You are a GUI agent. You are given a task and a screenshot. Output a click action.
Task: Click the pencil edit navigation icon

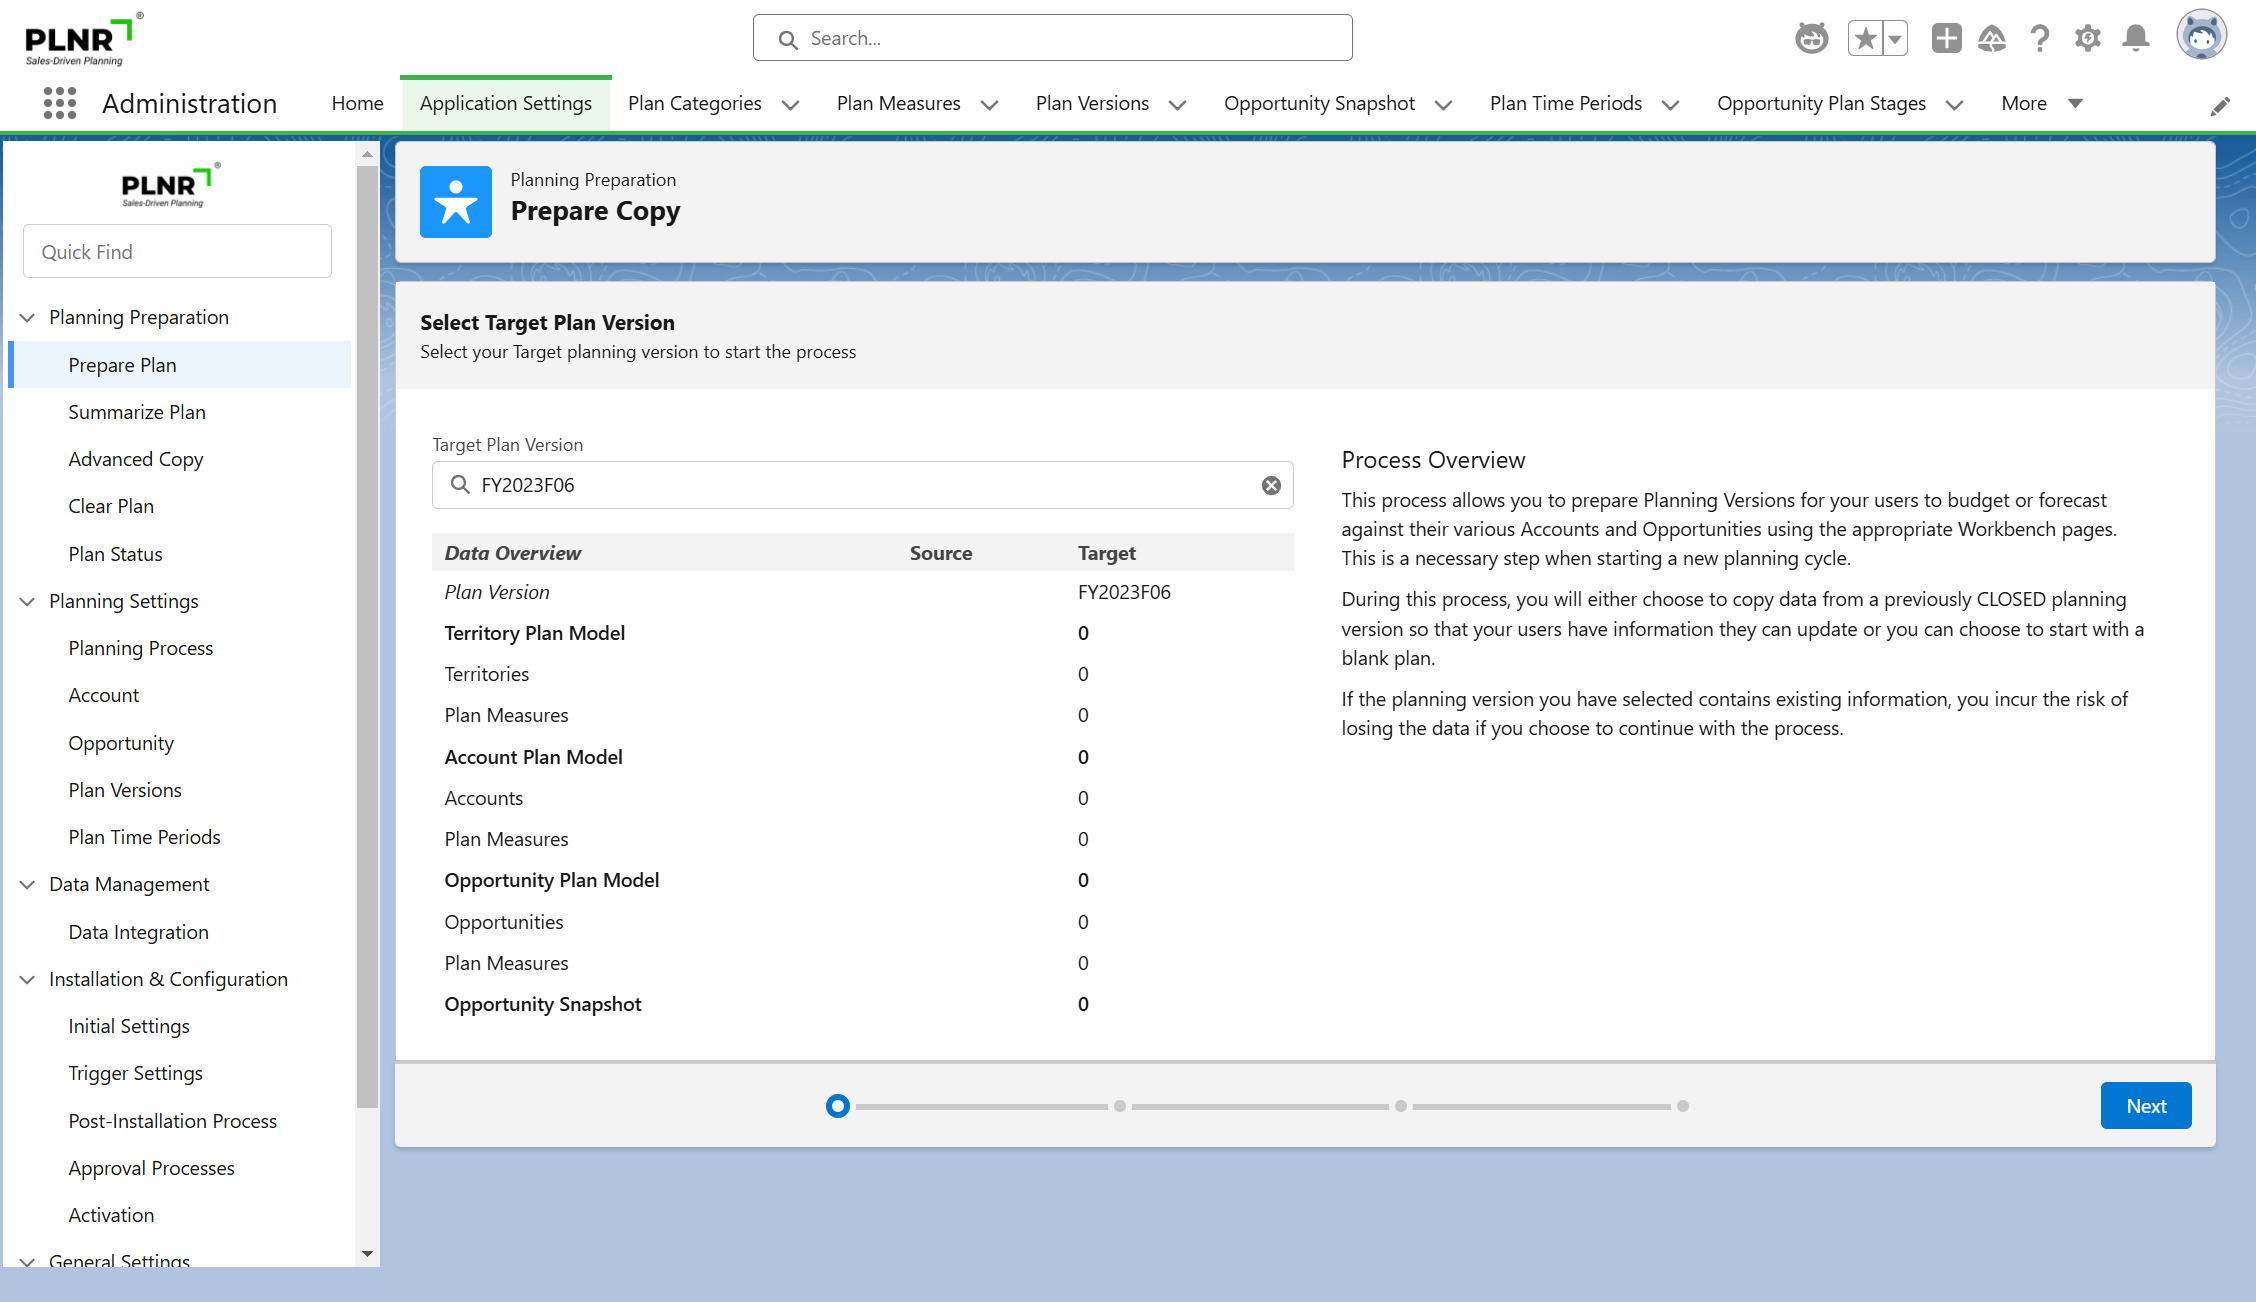click(2220, 106)
